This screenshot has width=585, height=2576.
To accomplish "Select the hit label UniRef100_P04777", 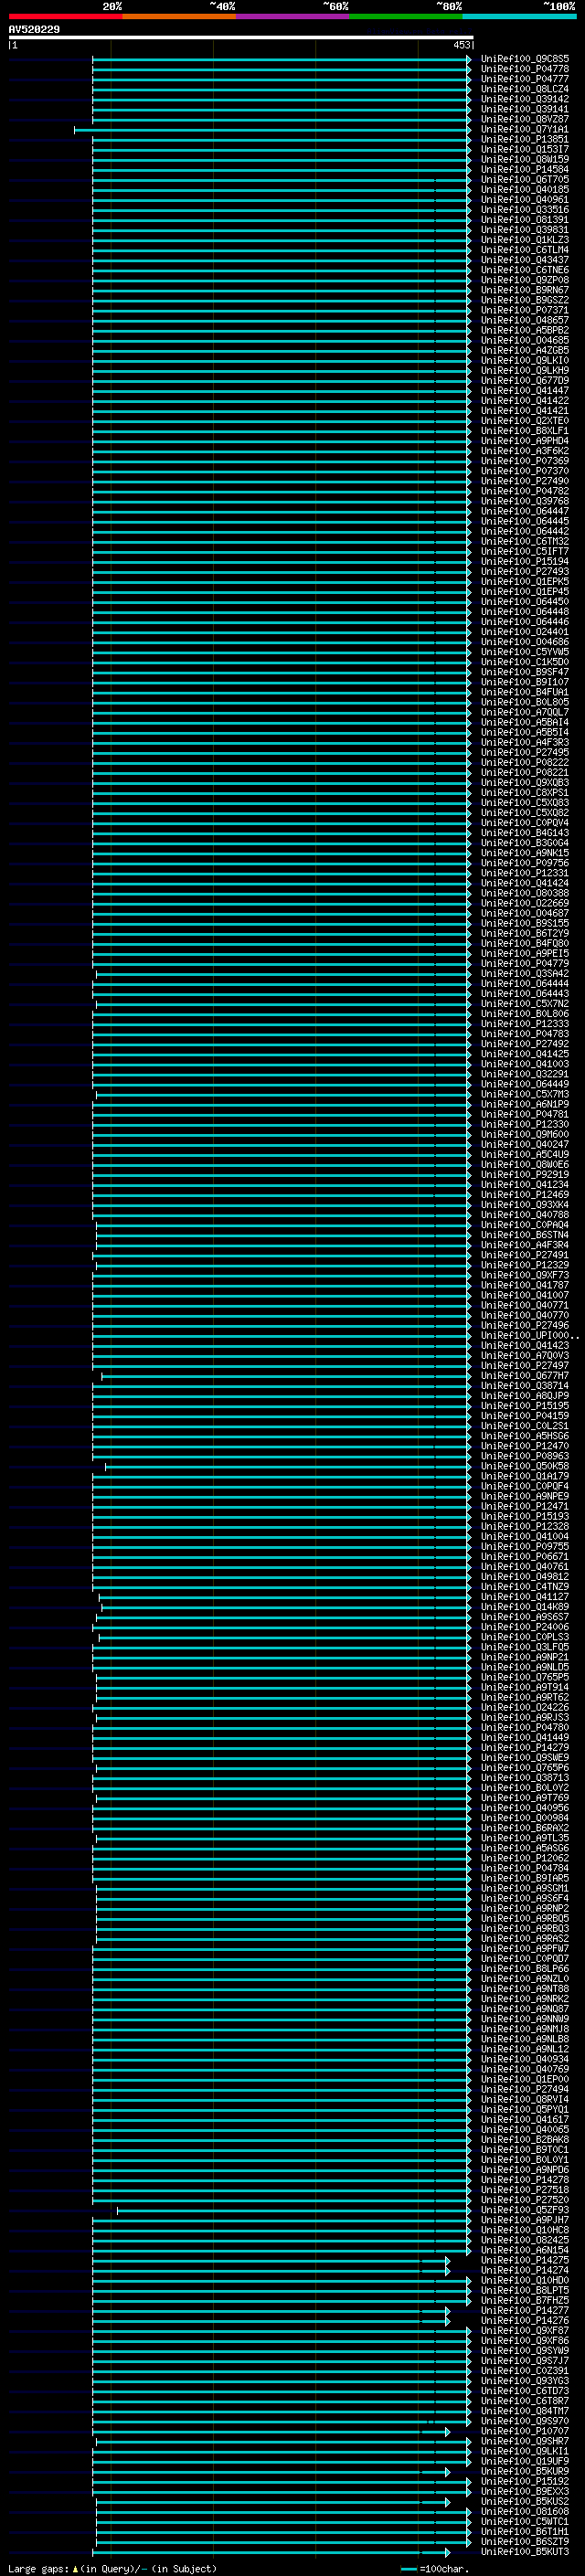I will (x=524, y=79).
